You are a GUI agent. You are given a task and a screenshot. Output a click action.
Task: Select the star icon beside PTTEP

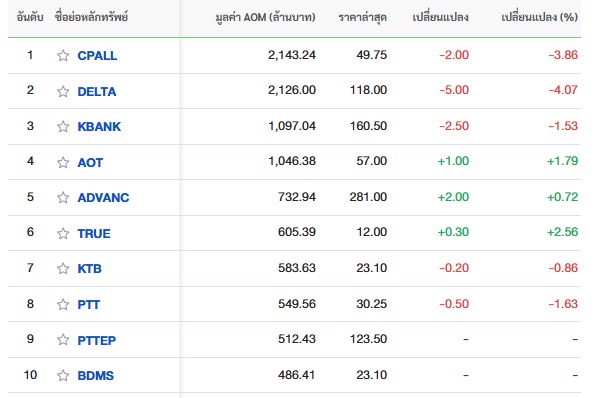tap(63, 340)
